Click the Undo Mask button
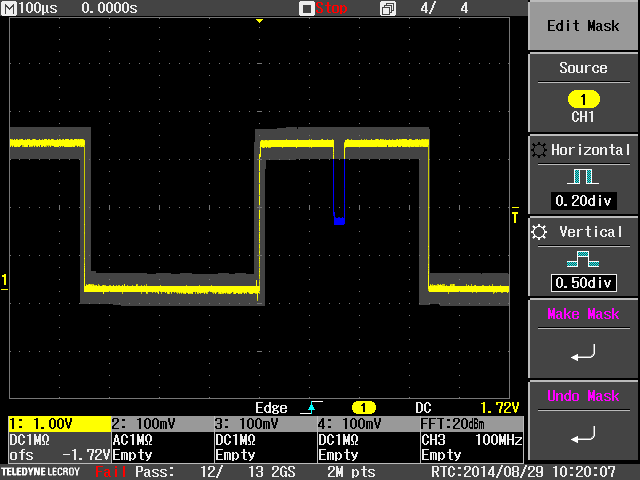This screenshot has height=480, width=640. (x=583, y=420)
